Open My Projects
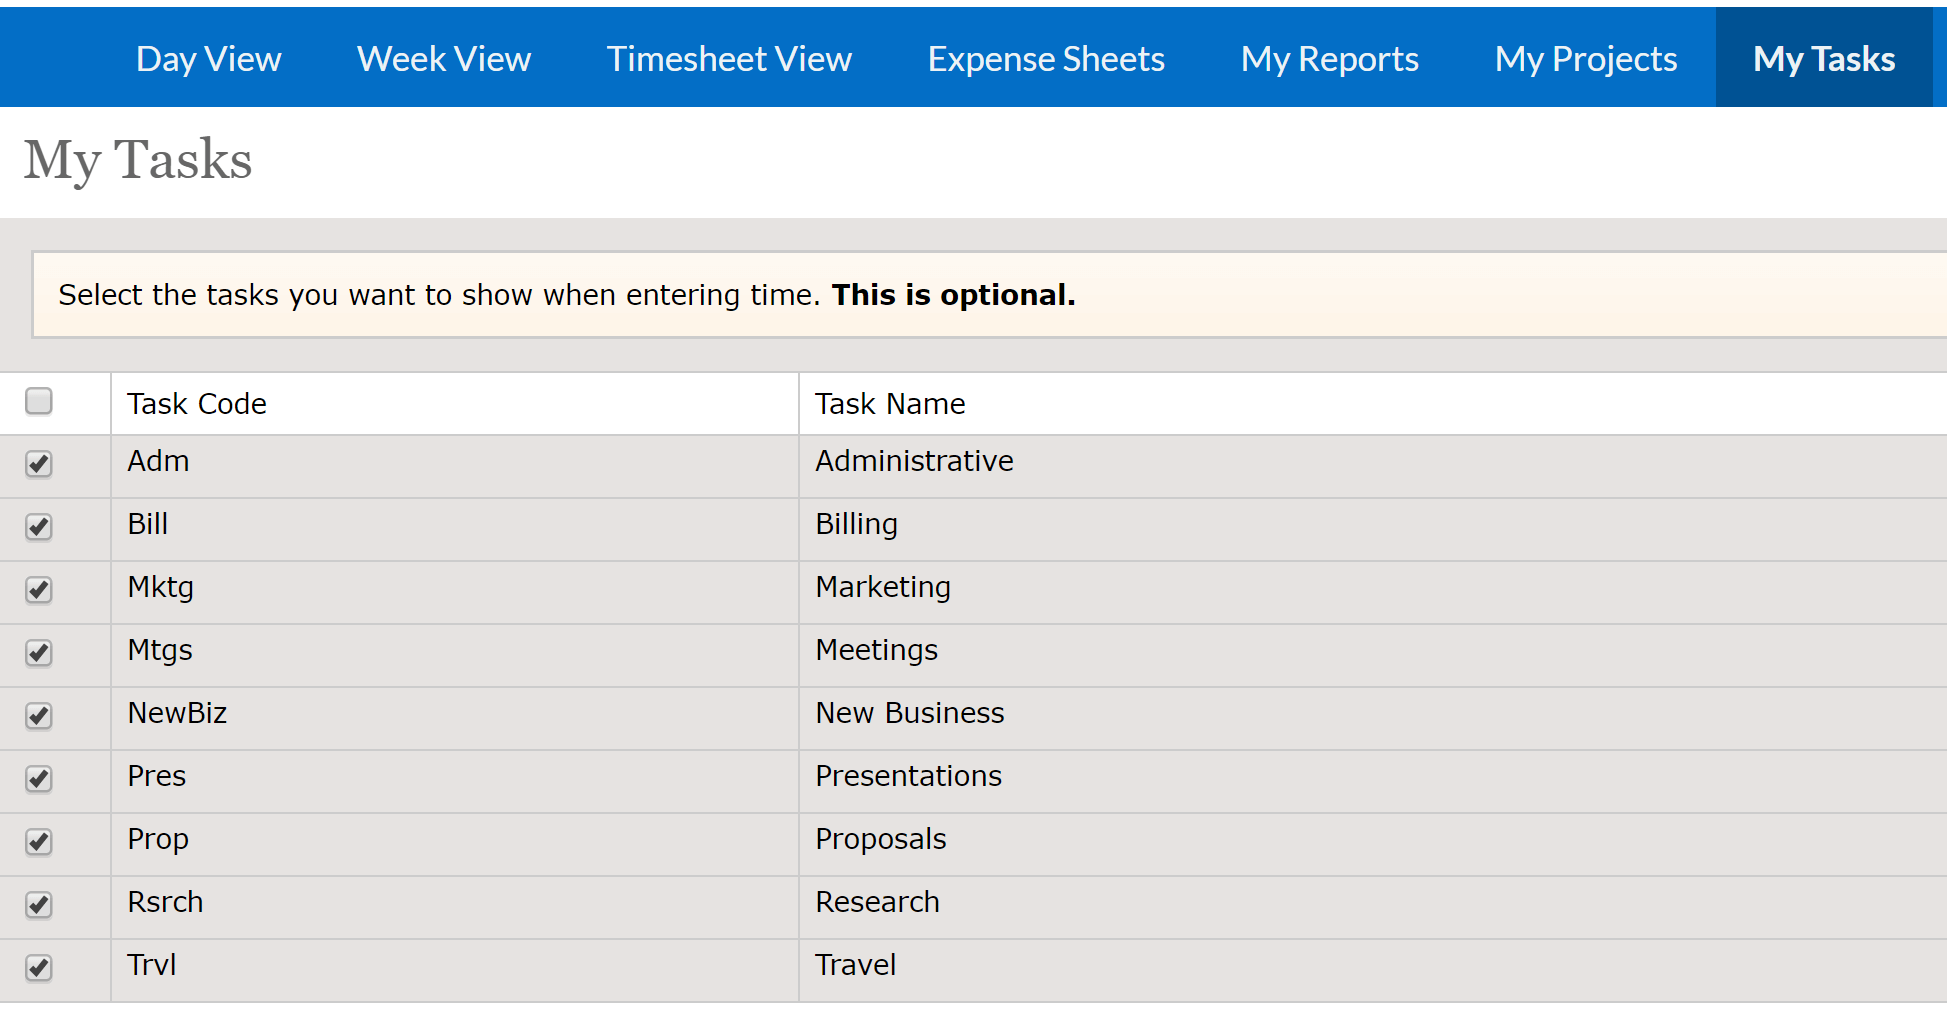Image resolution: width=1947 pixels, height=1020 pixels. click(x=1585, y=58)
